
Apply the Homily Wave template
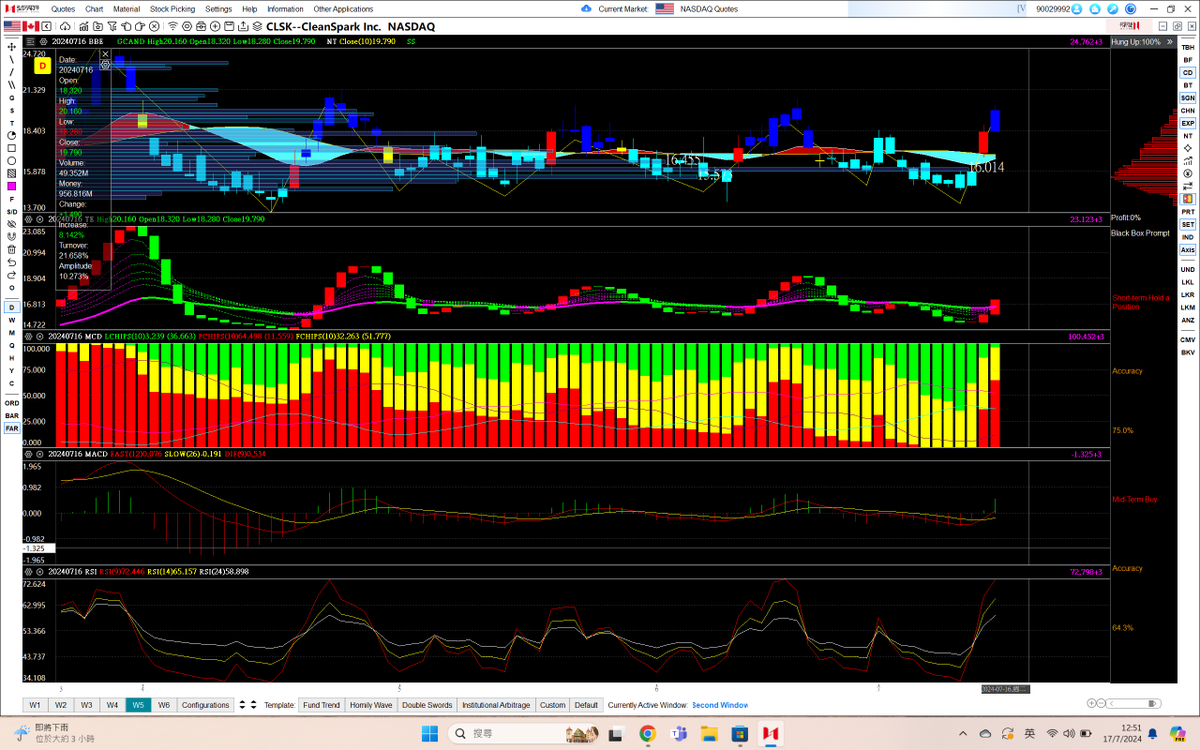(371, 705)
